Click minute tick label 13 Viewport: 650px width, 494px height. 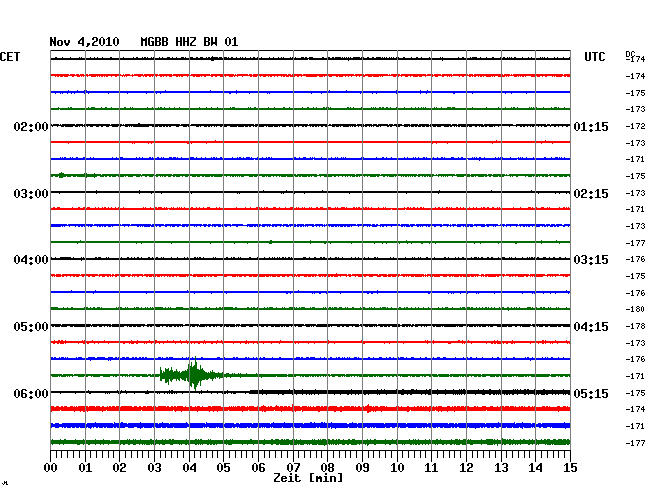[501, 467]
